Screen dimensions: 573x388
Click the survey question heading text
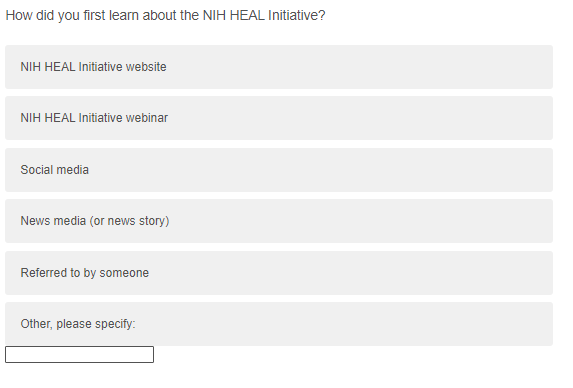pos(165,15)
